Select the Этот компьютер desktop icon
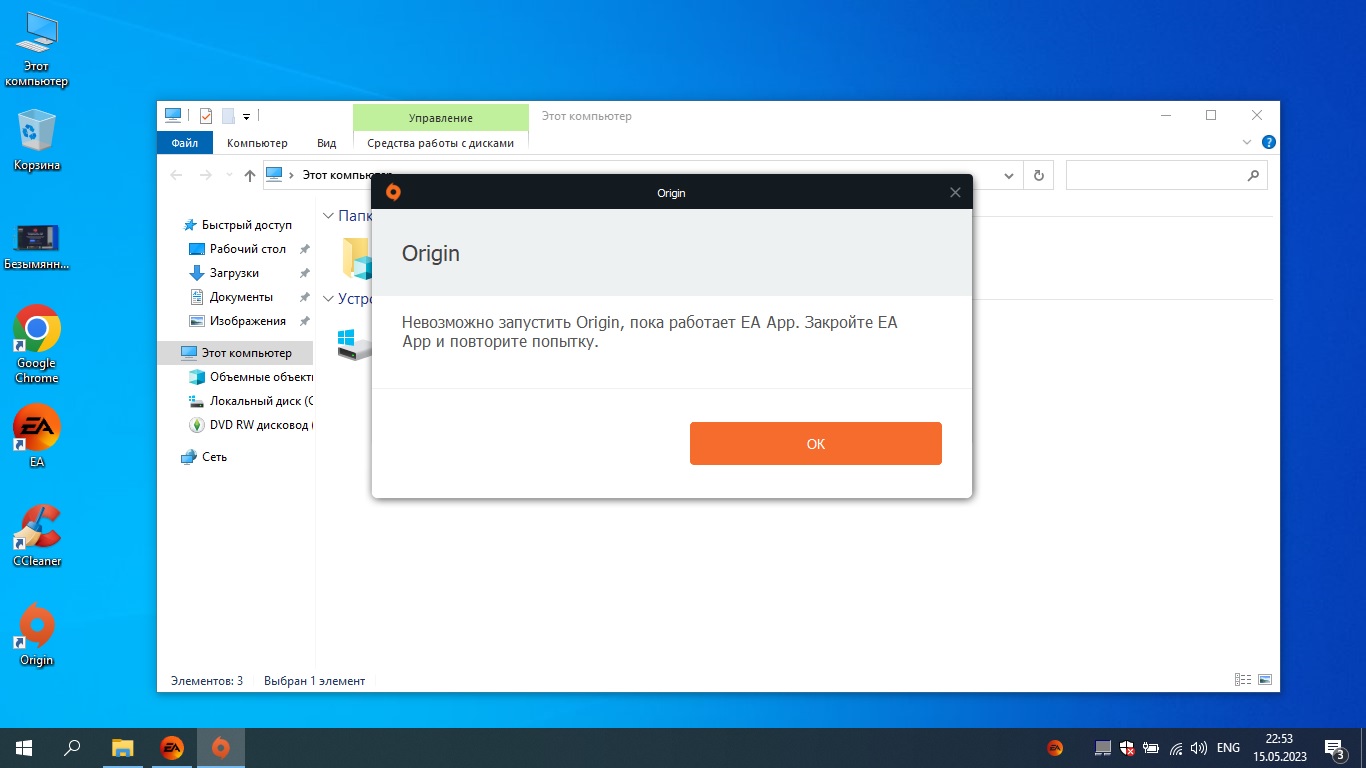This screenshot has width=1366, height=768. coord(37,49)
